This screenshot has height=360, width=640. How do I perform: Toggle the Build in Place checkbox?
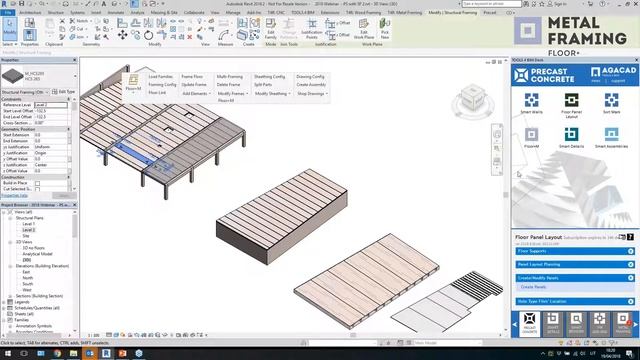point(38,183)
